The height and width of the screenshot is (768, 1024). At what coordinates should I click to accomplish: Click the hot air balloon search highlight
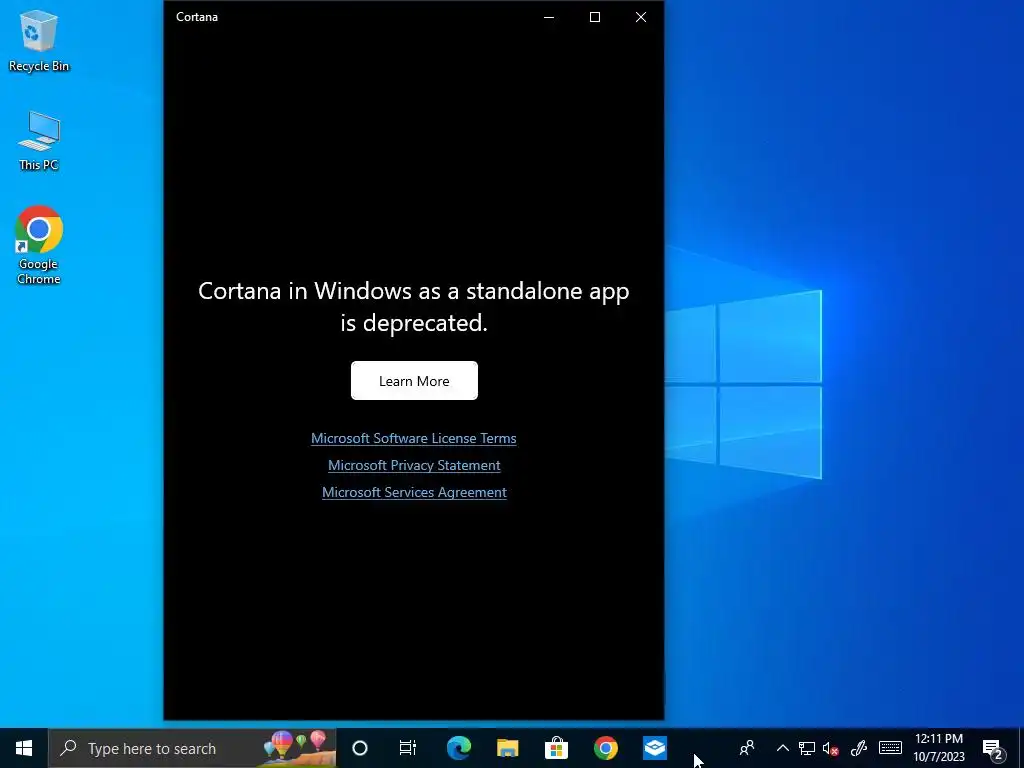297,747
